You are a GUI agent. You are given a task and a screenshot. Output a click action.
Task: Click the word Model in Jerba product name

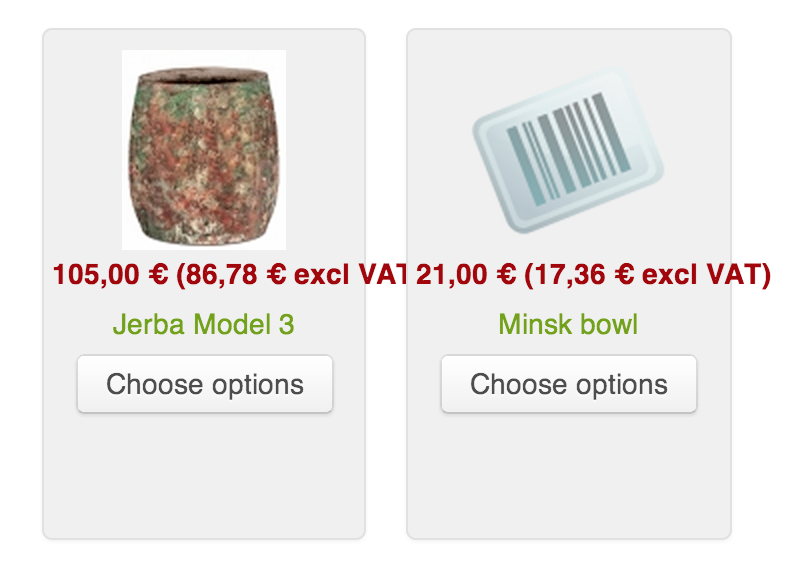point(232,325)
